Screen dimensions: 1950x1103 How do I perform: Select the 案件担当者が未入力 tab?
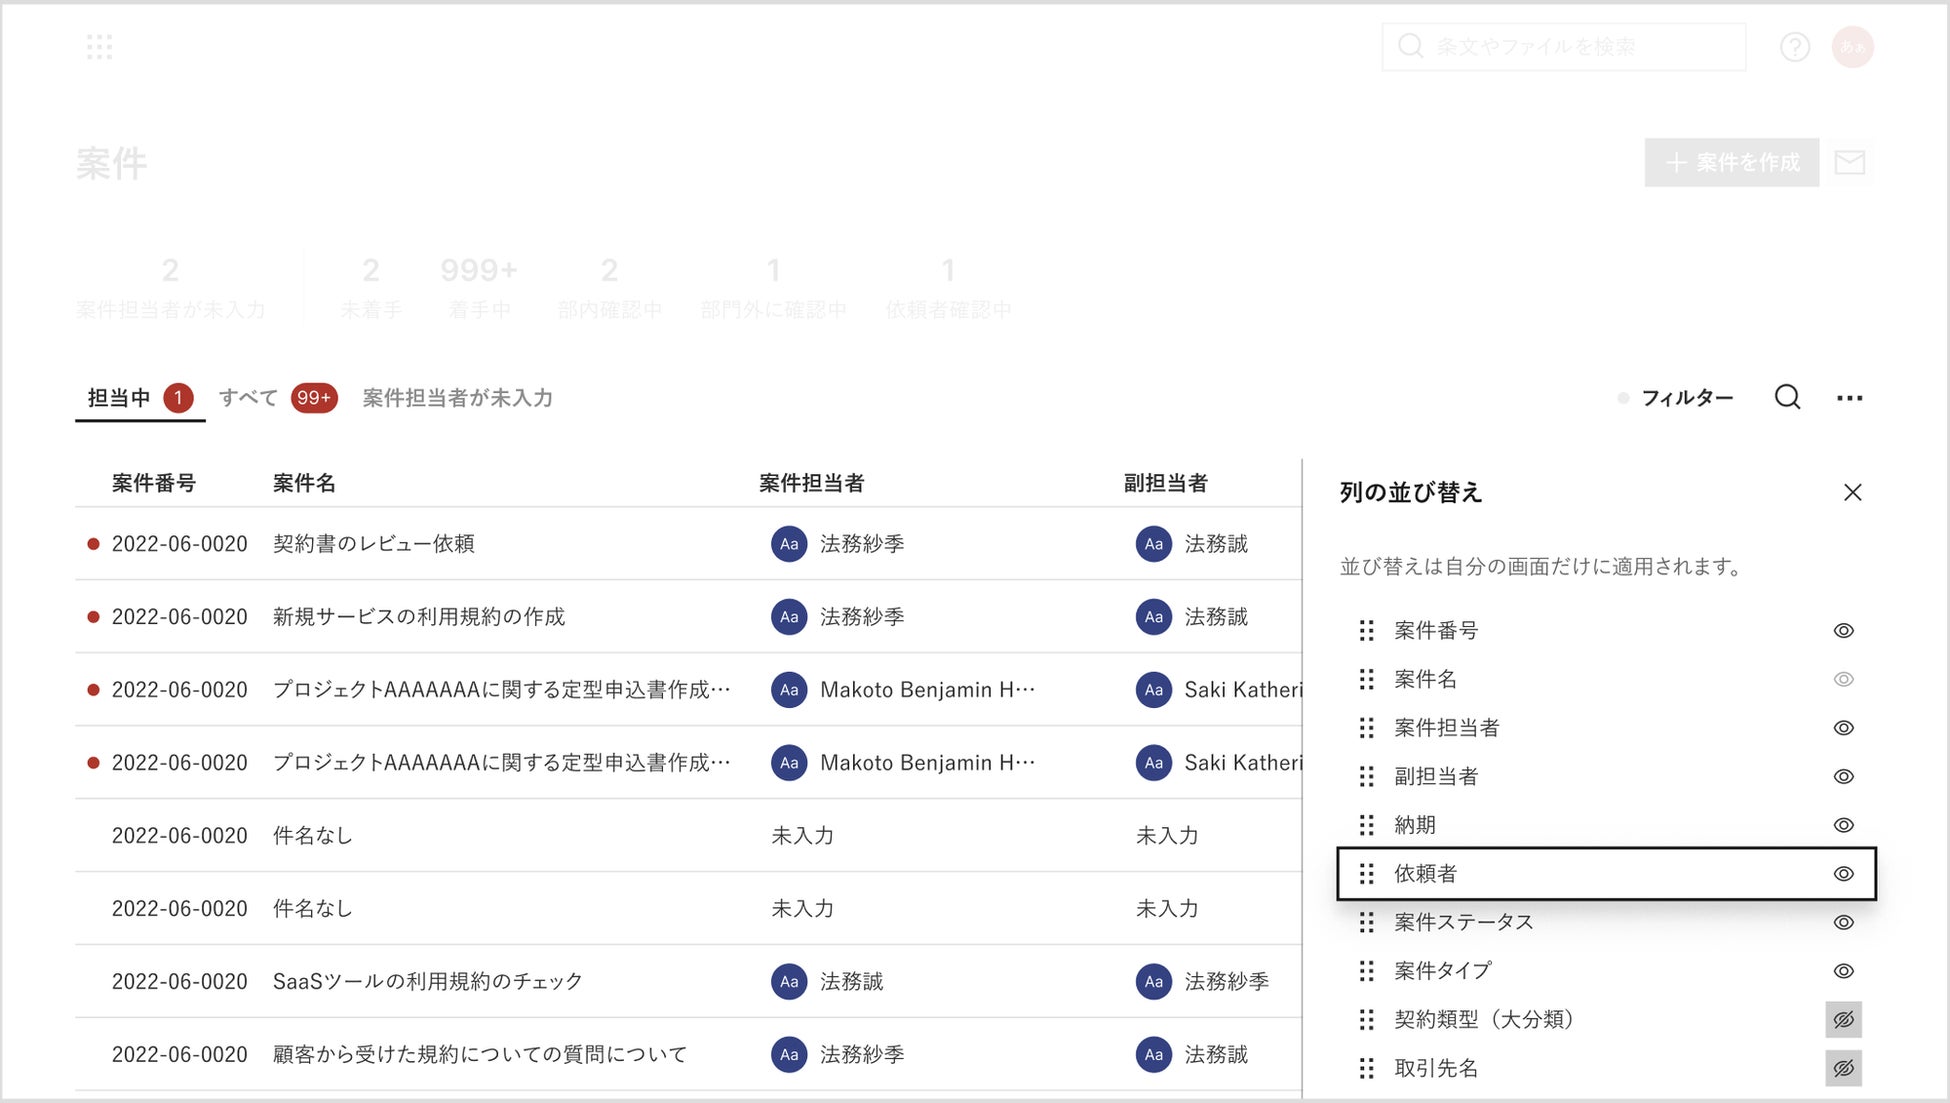tap(457, 398)
